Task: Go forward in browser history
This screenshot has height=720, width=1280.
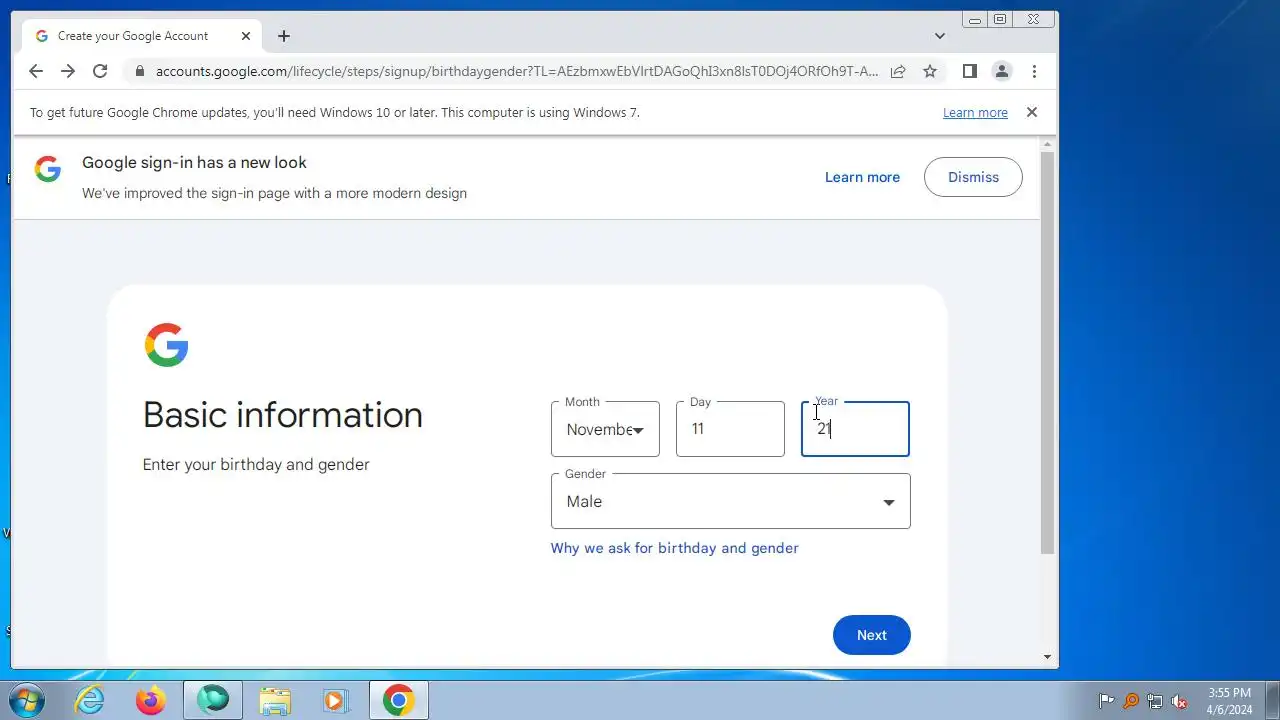Action: [x=68, y=71]
